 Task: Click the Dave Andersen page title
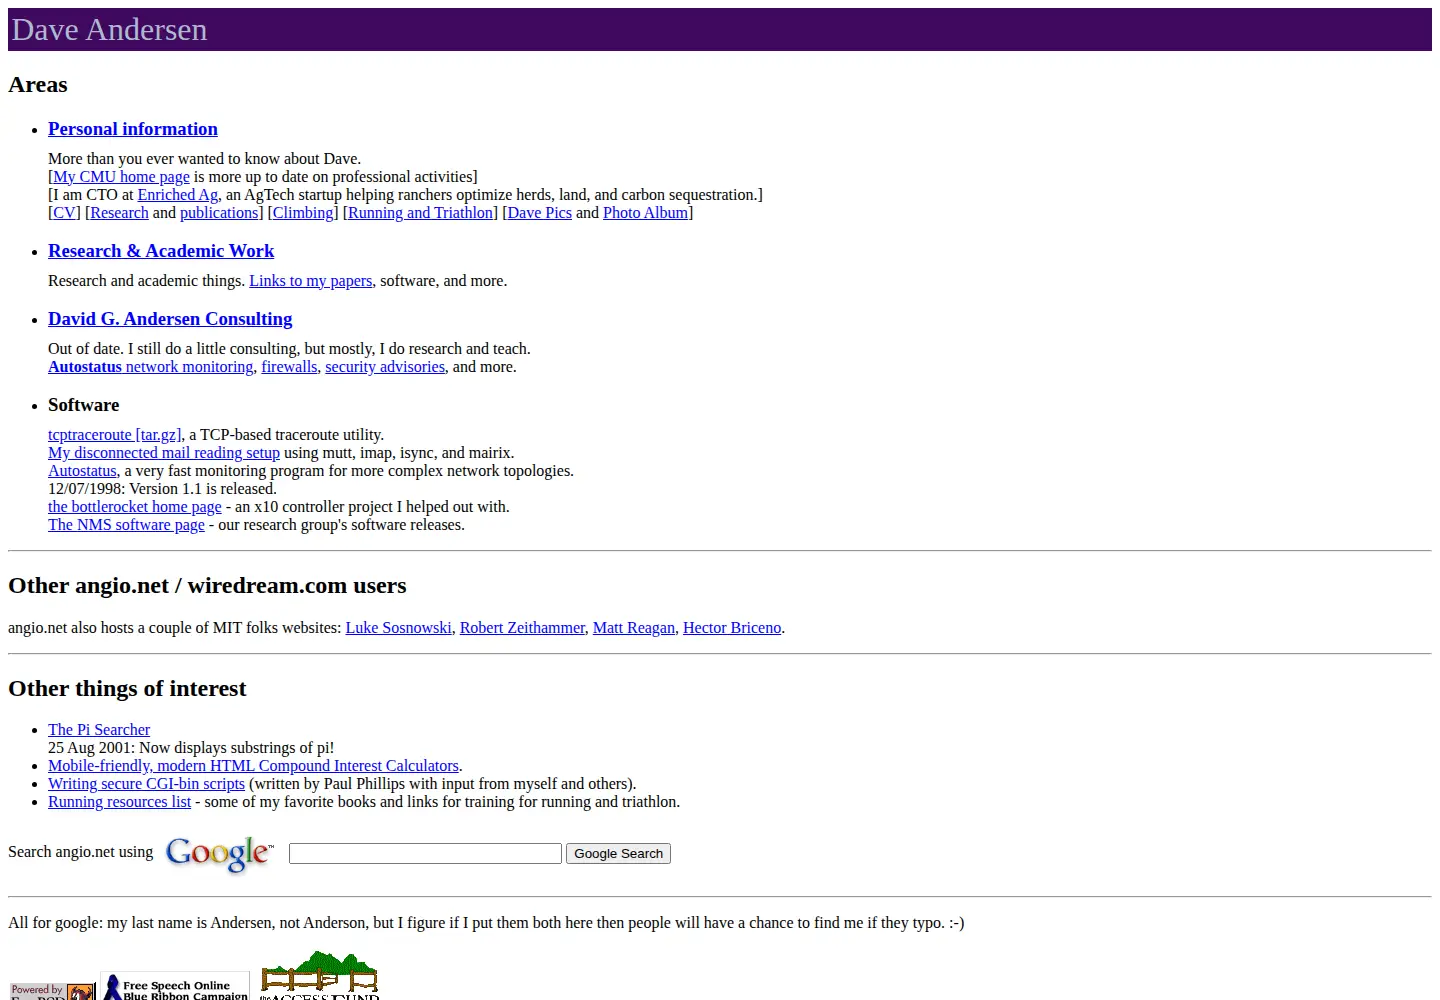tap(109, 30)
